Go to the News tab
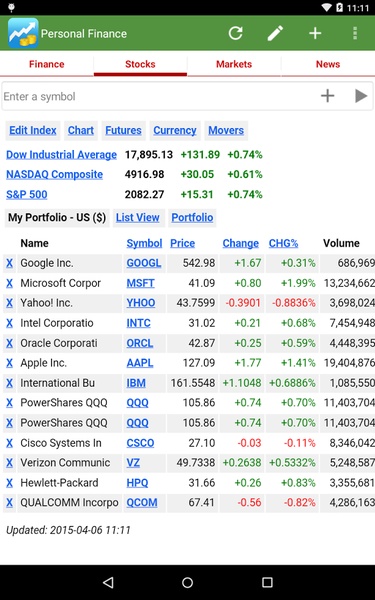Viewport: 375px width, 600px height. pos(328,64)
